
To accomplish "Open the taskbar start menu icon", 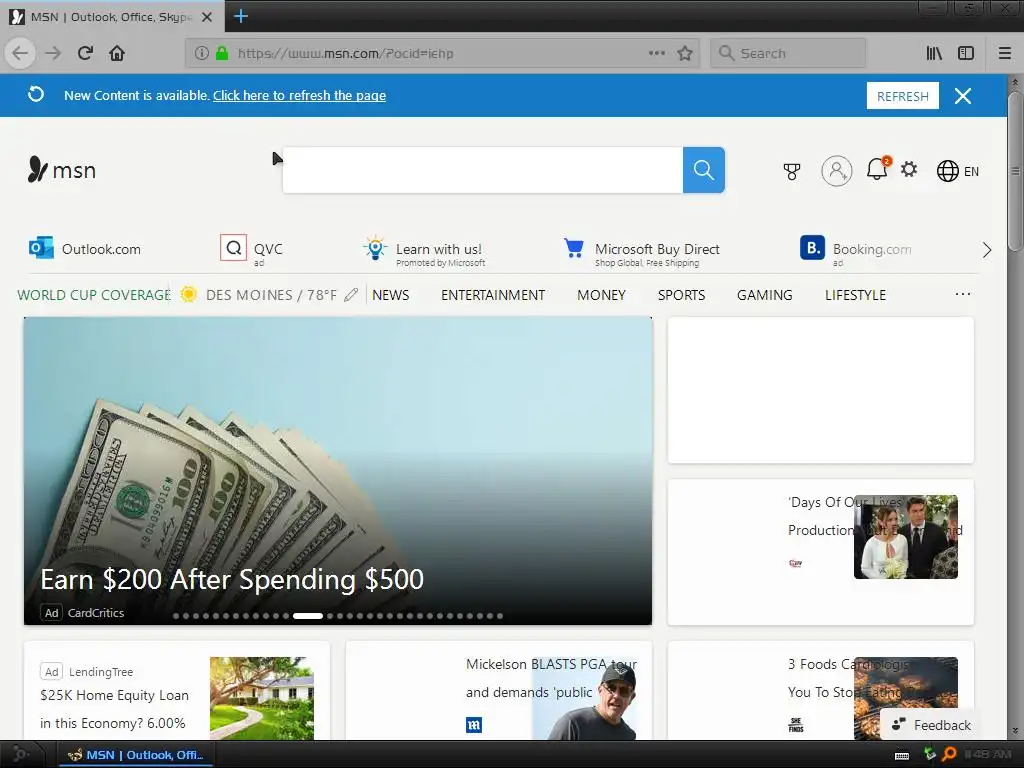I will point(20,755).
